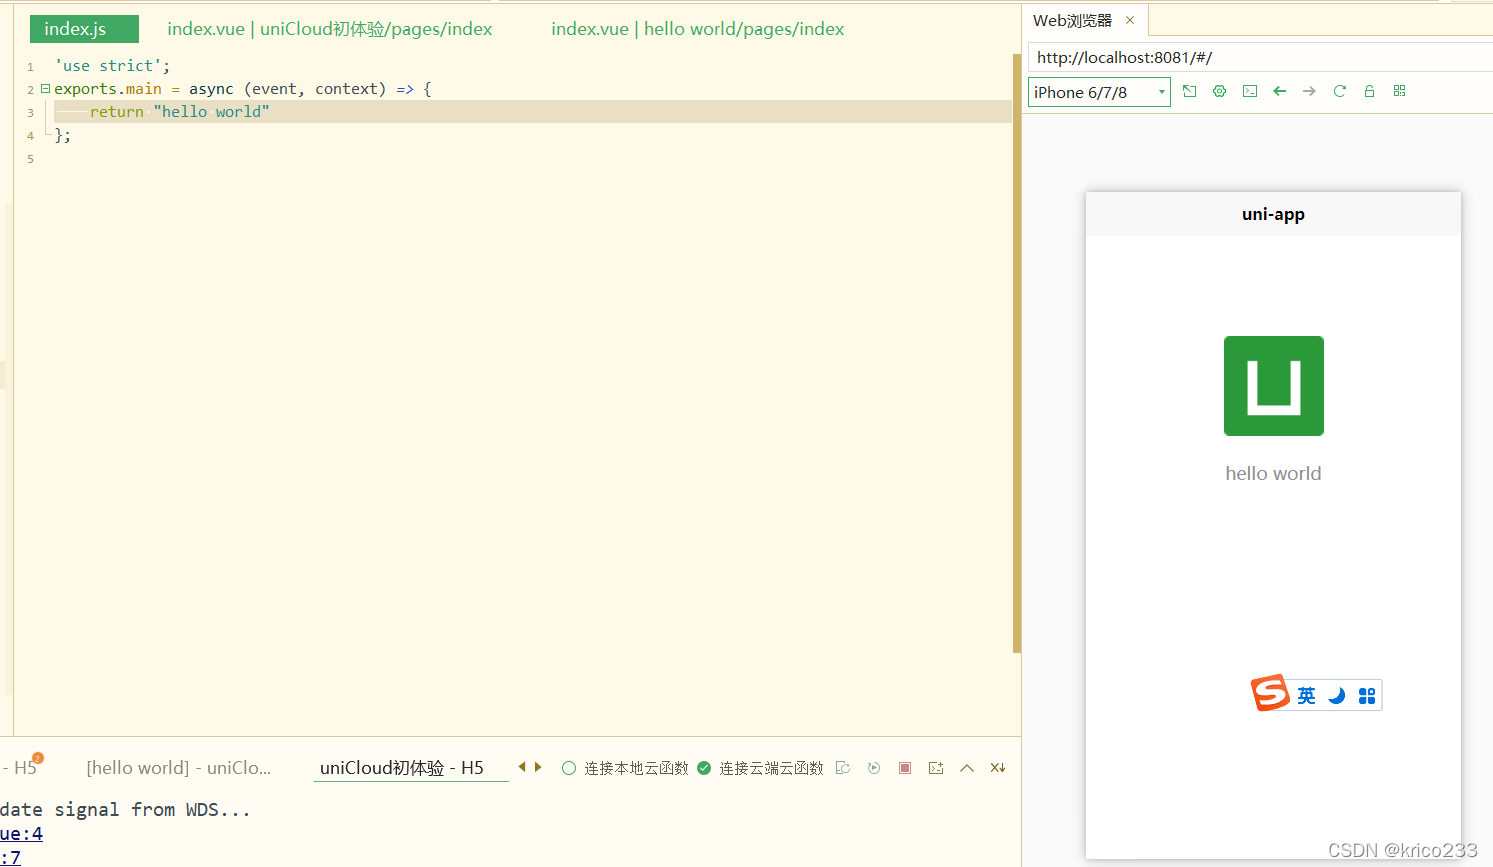This screenshot has width=1493, height=867.
Task: Open Sogou toolbox grid icon
Action: (1367, 696)
